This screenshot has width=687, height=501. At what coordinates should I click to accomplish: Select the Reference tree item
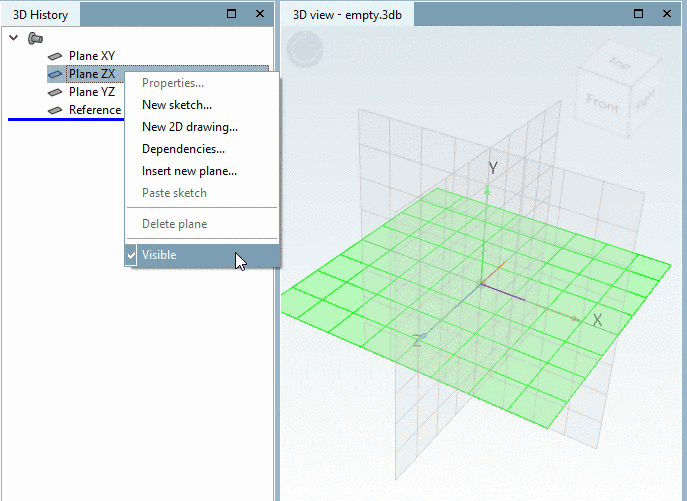tap(95, 110)
